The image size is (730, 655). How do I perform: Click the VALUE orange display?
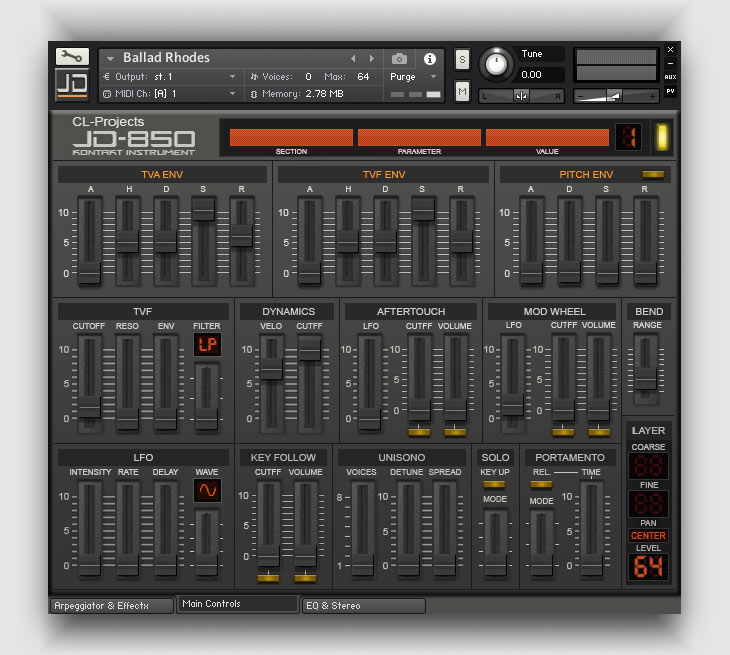tap(547, 137)
